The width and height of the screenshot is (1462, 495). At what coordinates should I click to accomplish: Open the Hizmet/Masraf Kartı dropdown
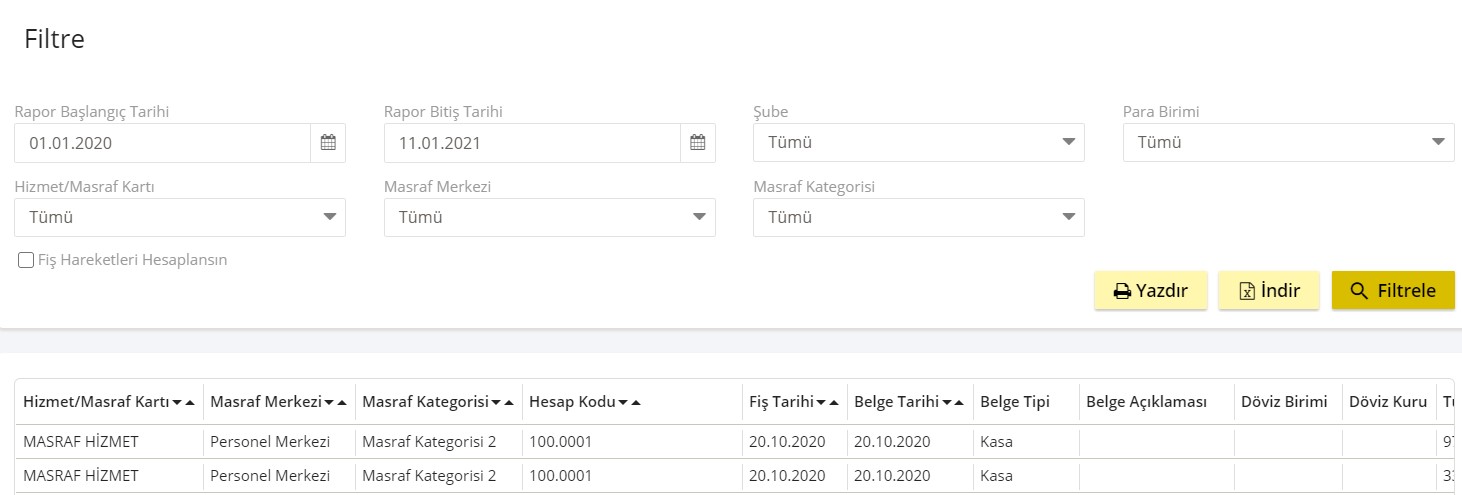click(x=180, y=217)
